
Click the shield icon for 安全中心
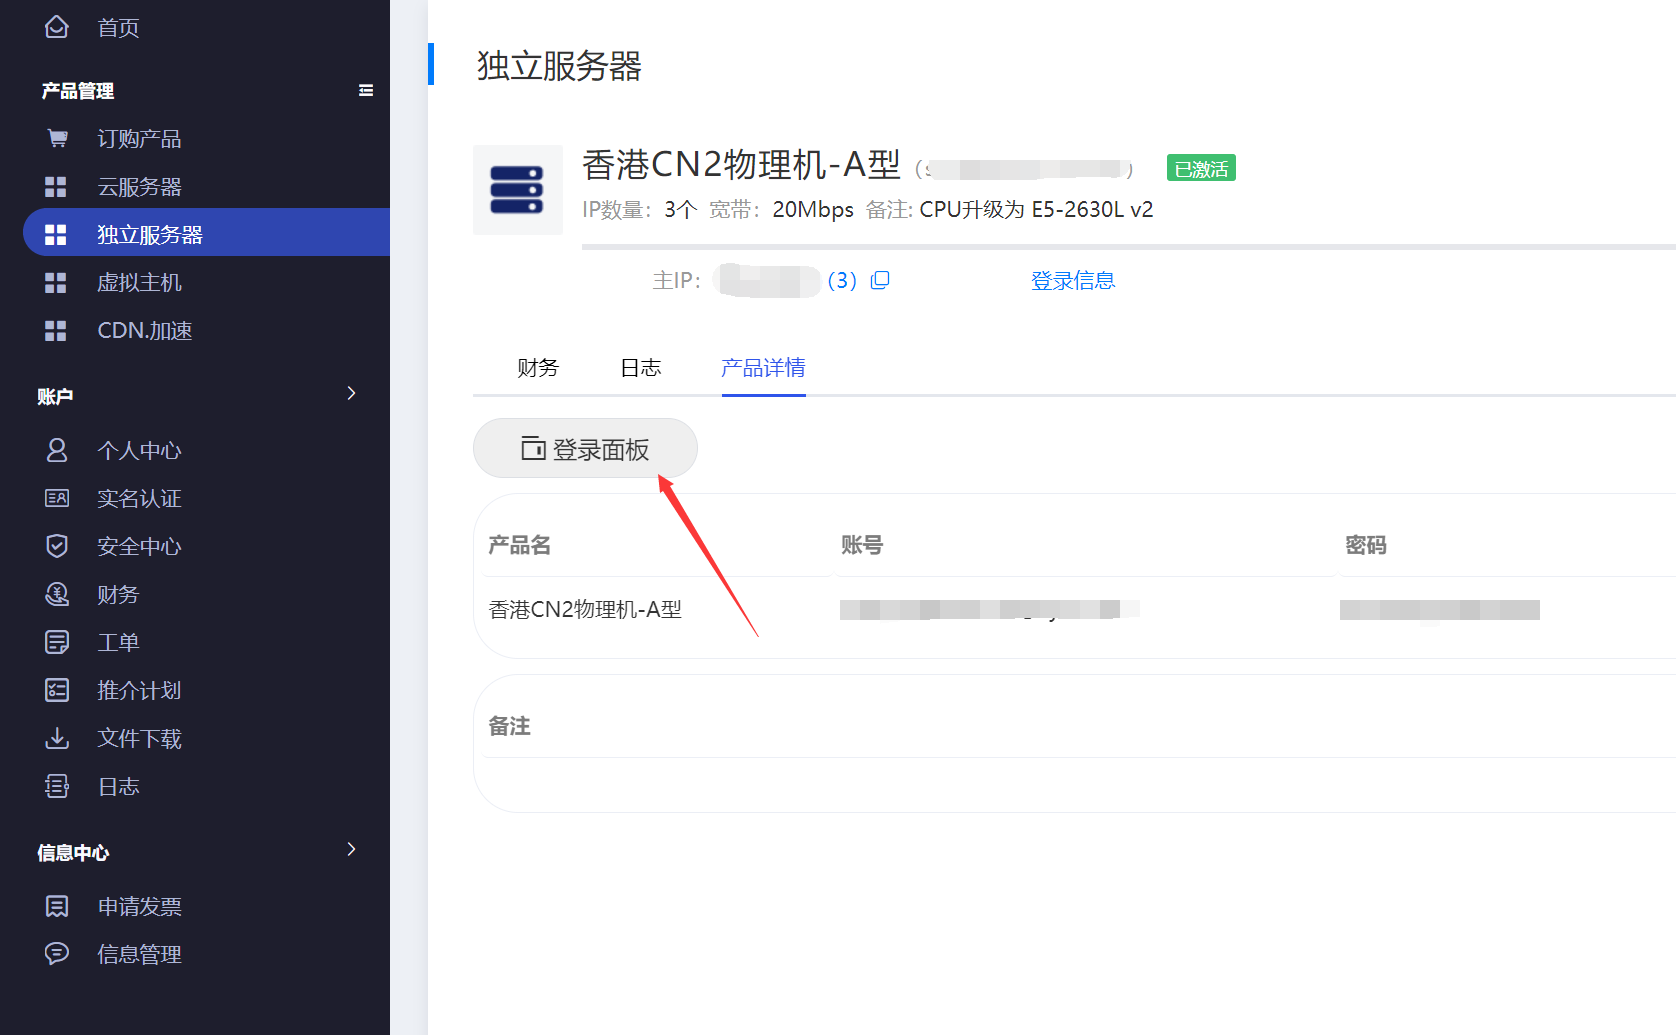click(57, 547)
